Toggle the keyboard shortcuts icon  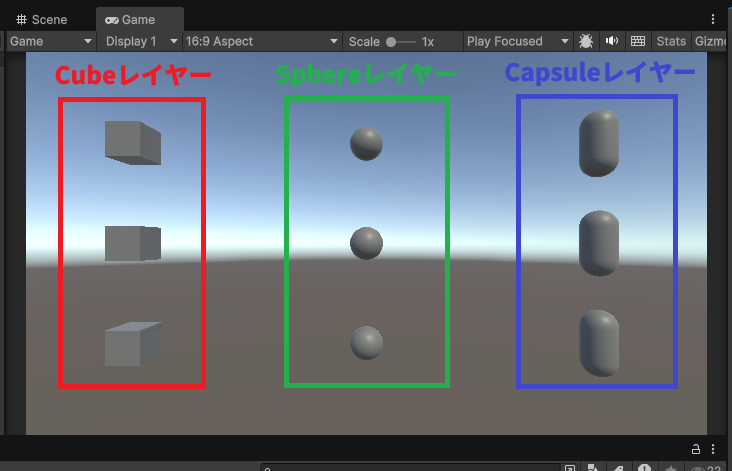pos(638,41)
